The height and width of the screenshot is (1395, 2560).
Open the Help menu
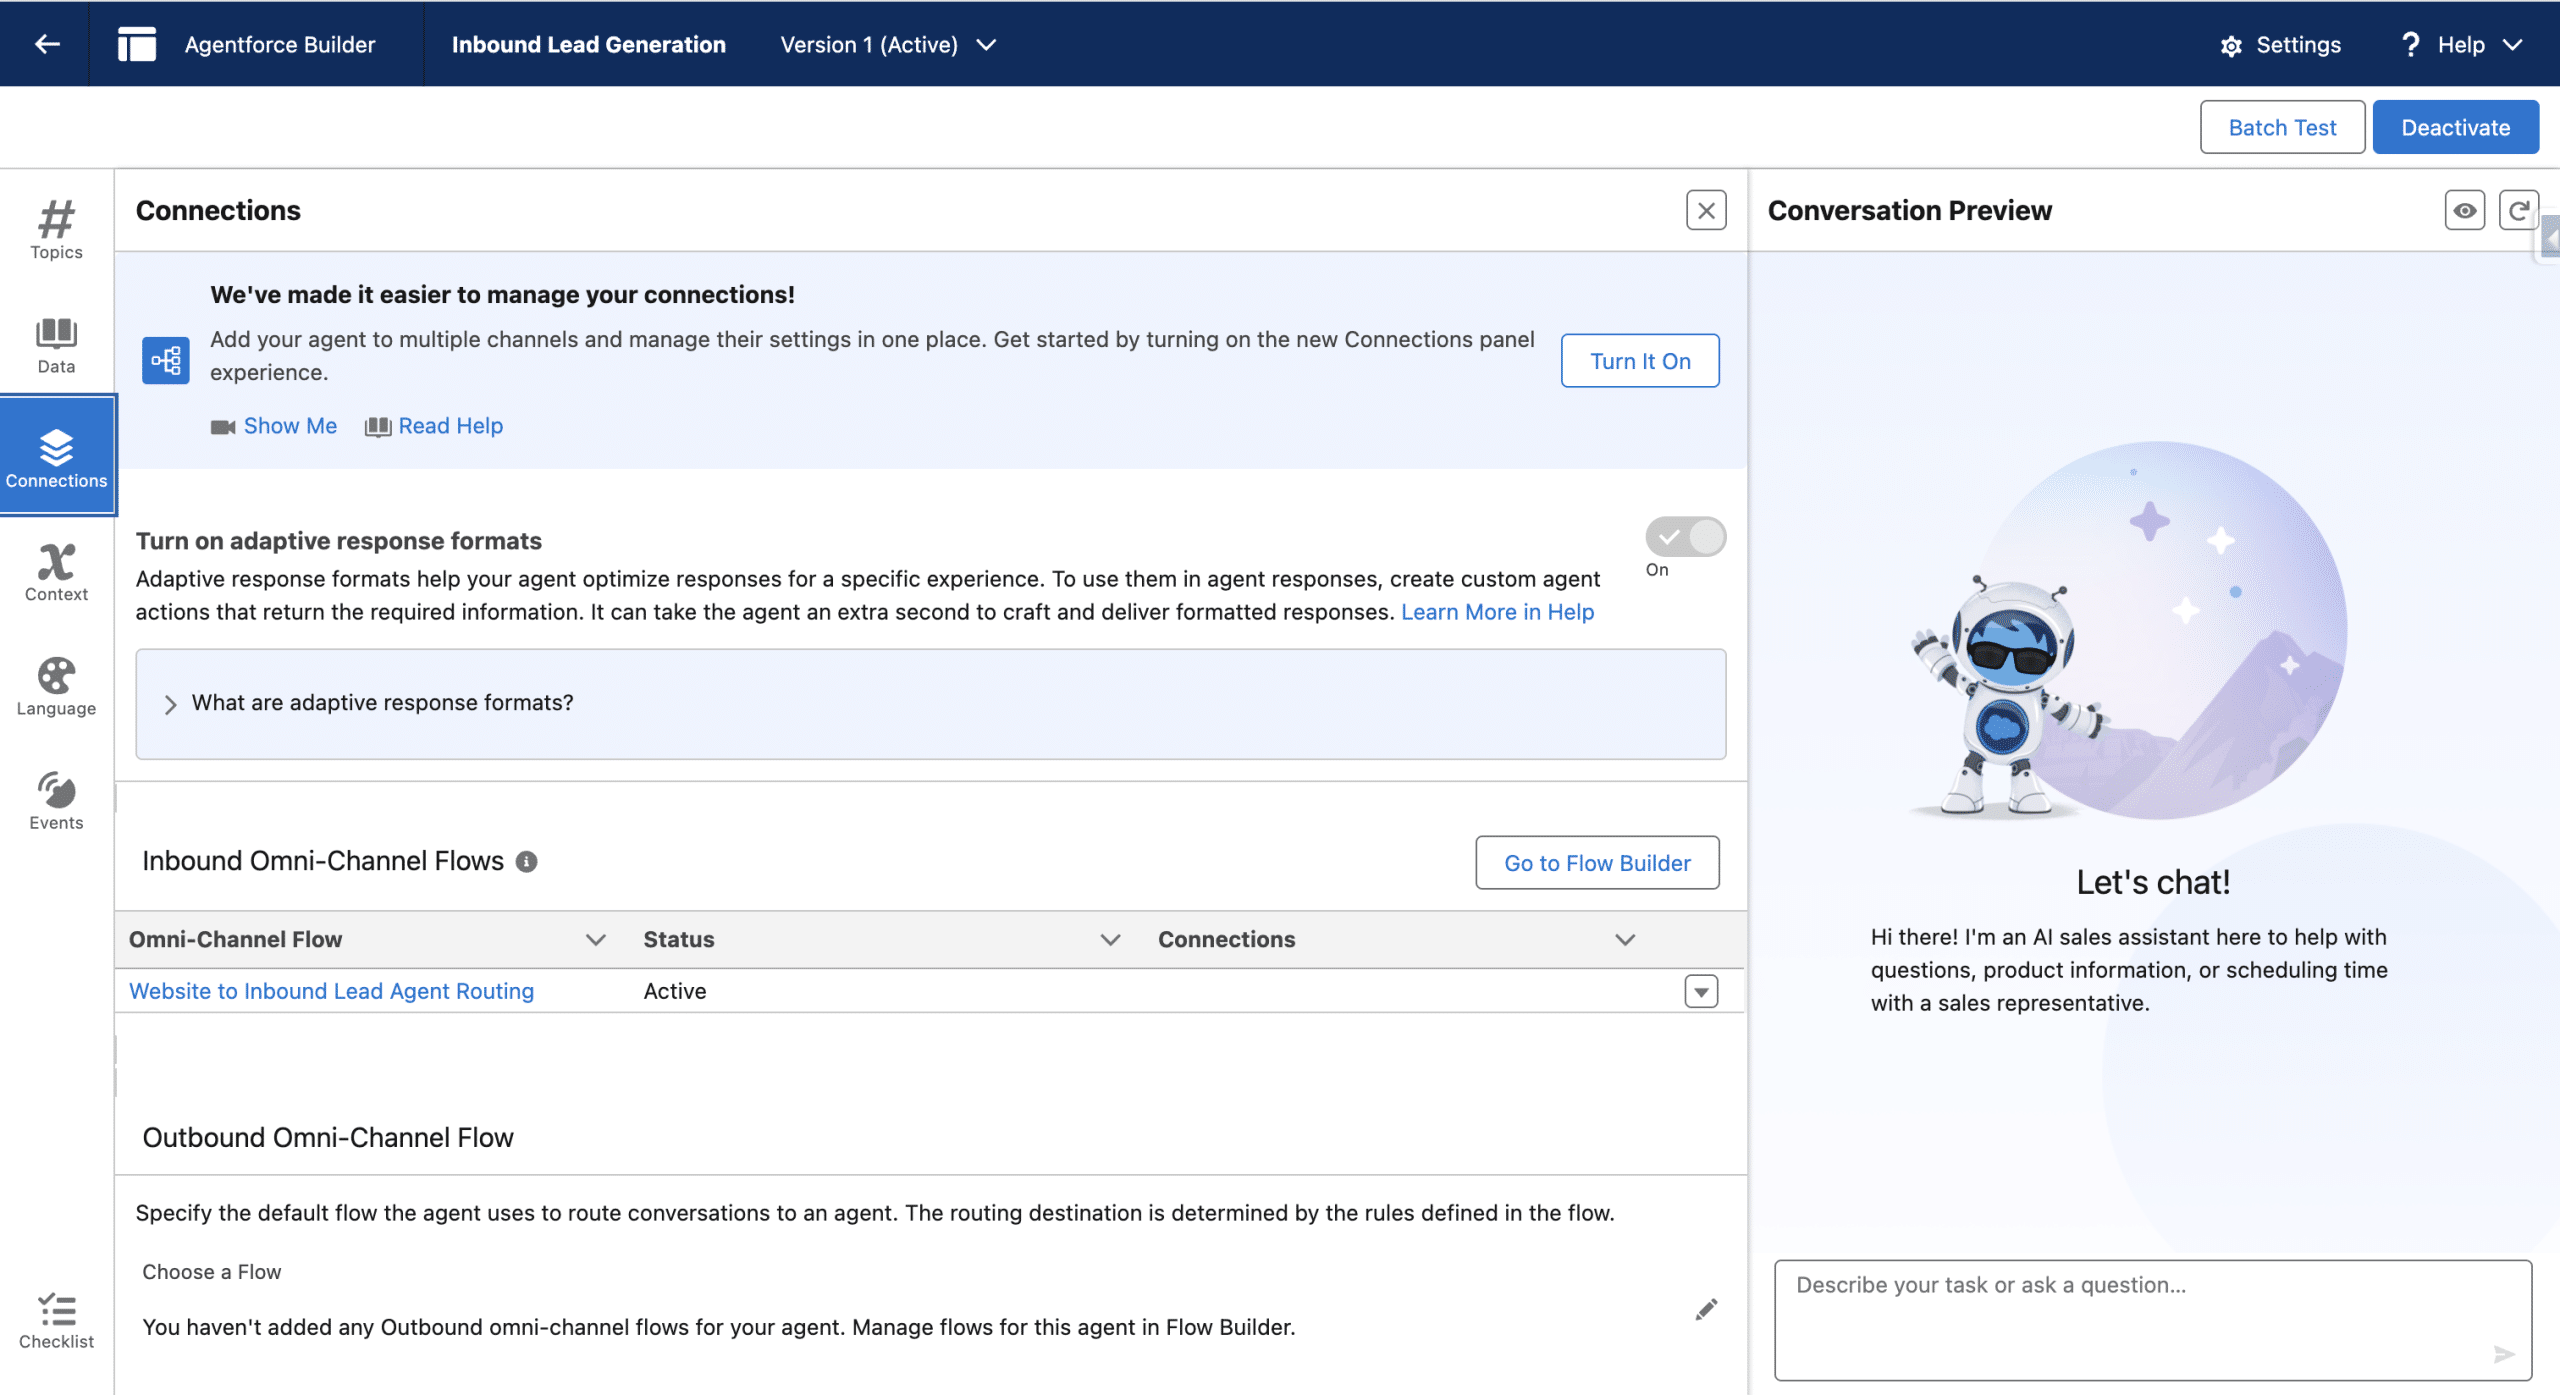2461,45
